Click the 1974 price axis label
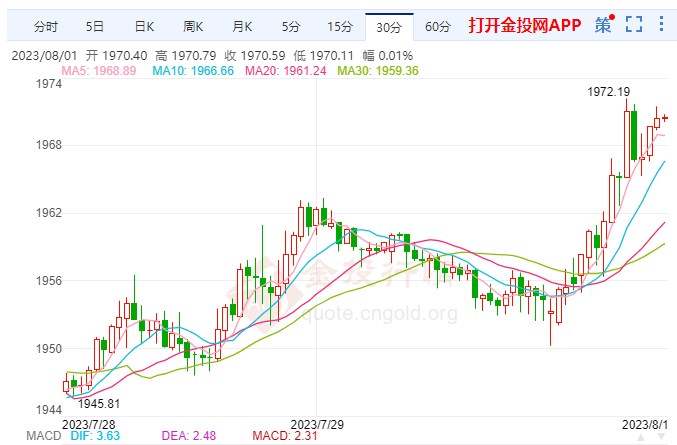Viewport: 677px width, 445px height. click(49, 84)
